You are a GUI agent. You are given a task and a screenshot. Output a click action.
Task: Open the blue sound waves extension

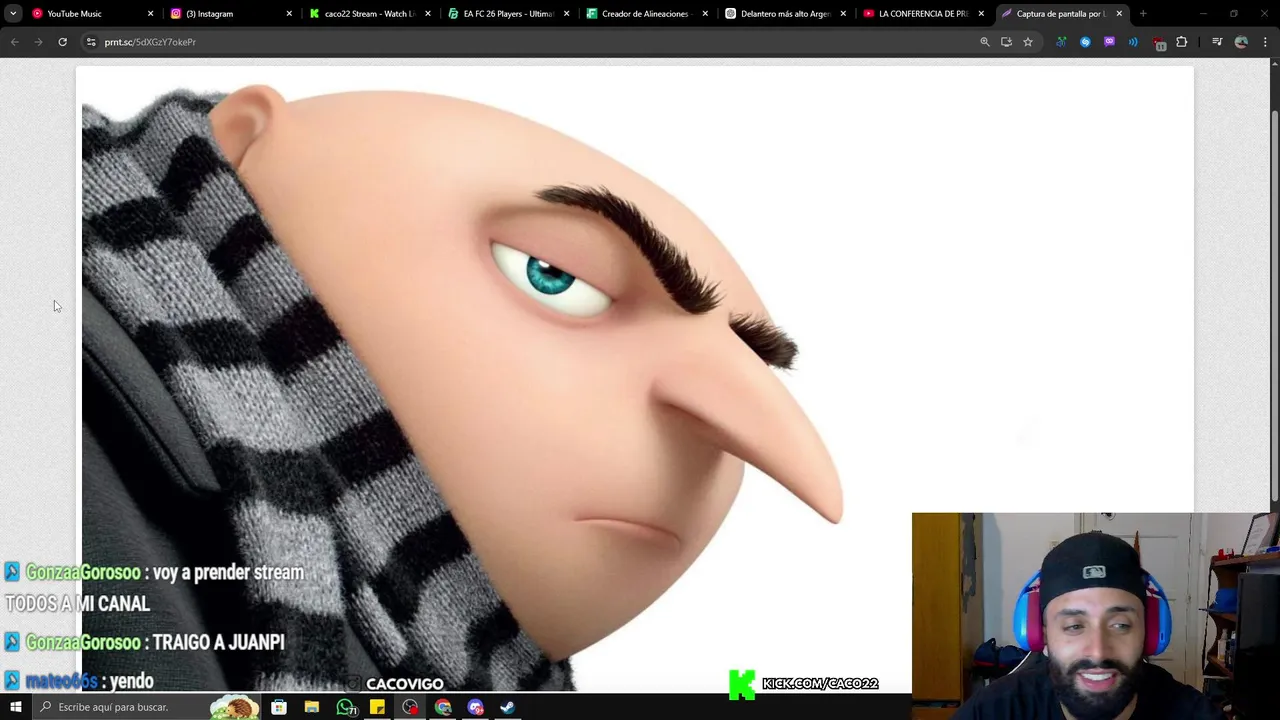pos(1133,42)
